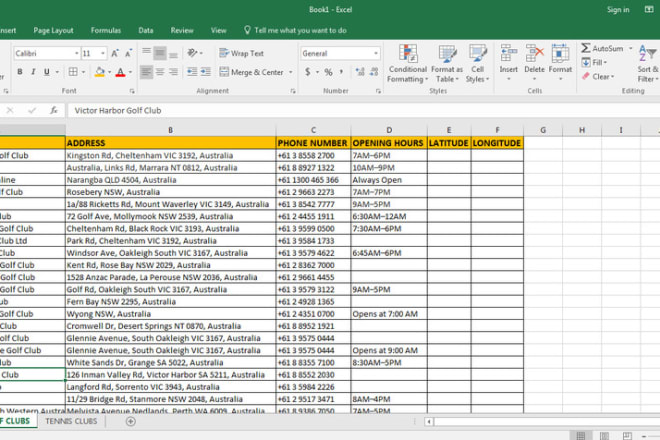Viewport: 660px width, 440px height.
Task: Open Cell Styles gallery
Action: pyautogui.click(x=477, y=64)
